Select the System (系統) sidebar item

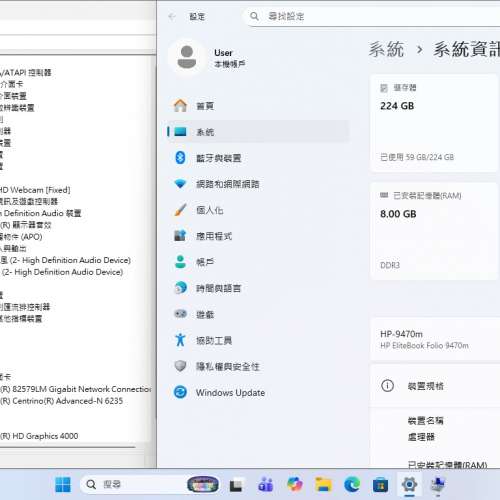point(258,132)
